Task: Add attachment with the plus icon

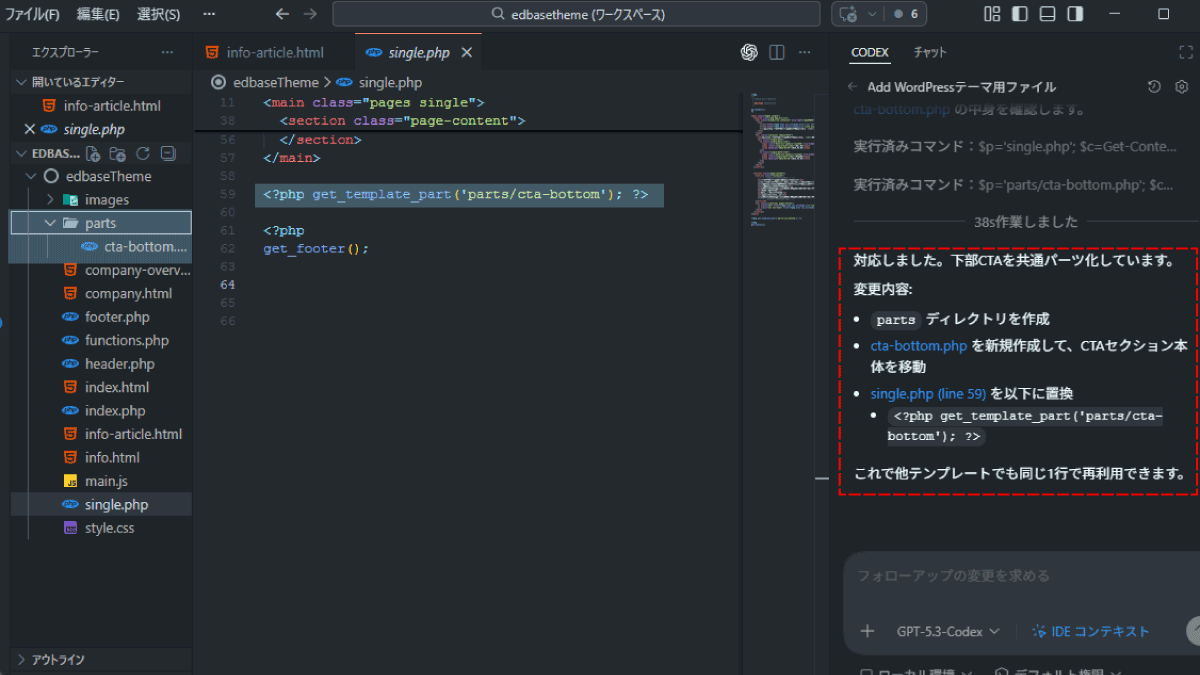Action: pyautogui.click(x=867, y=631)
